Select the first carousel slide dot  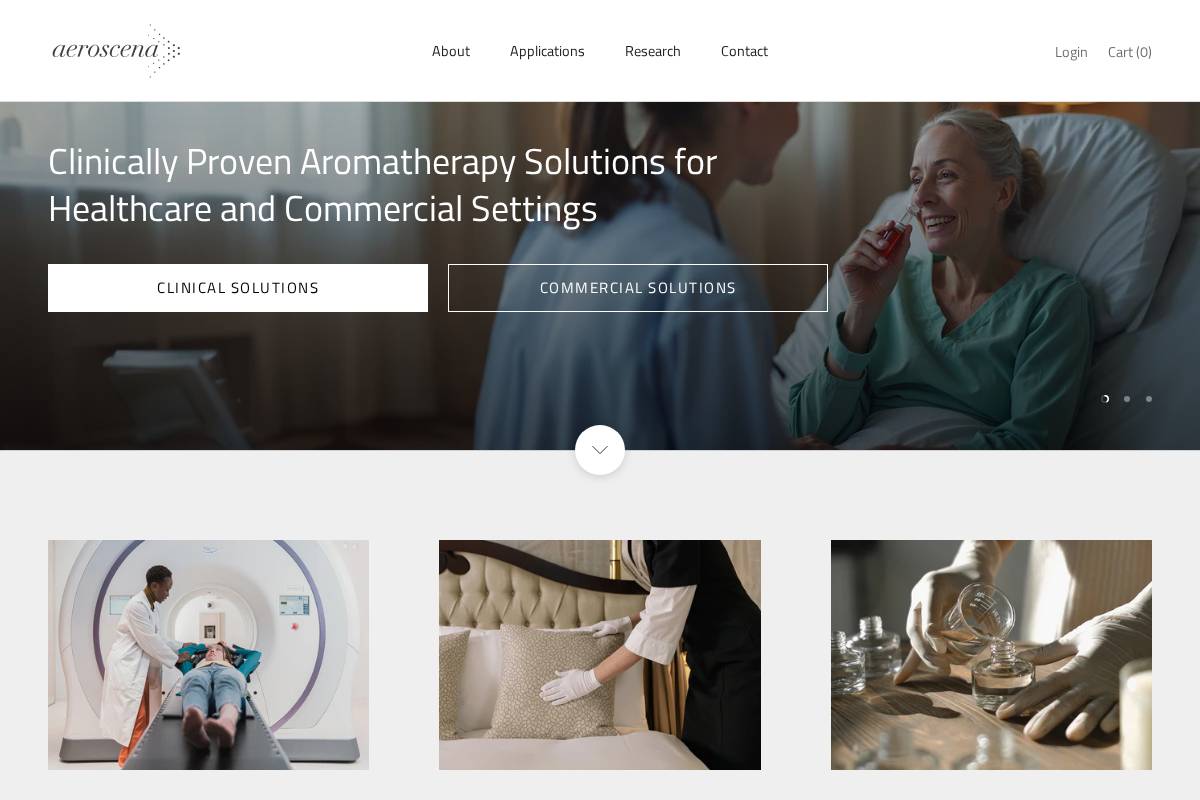point(1105,399)
